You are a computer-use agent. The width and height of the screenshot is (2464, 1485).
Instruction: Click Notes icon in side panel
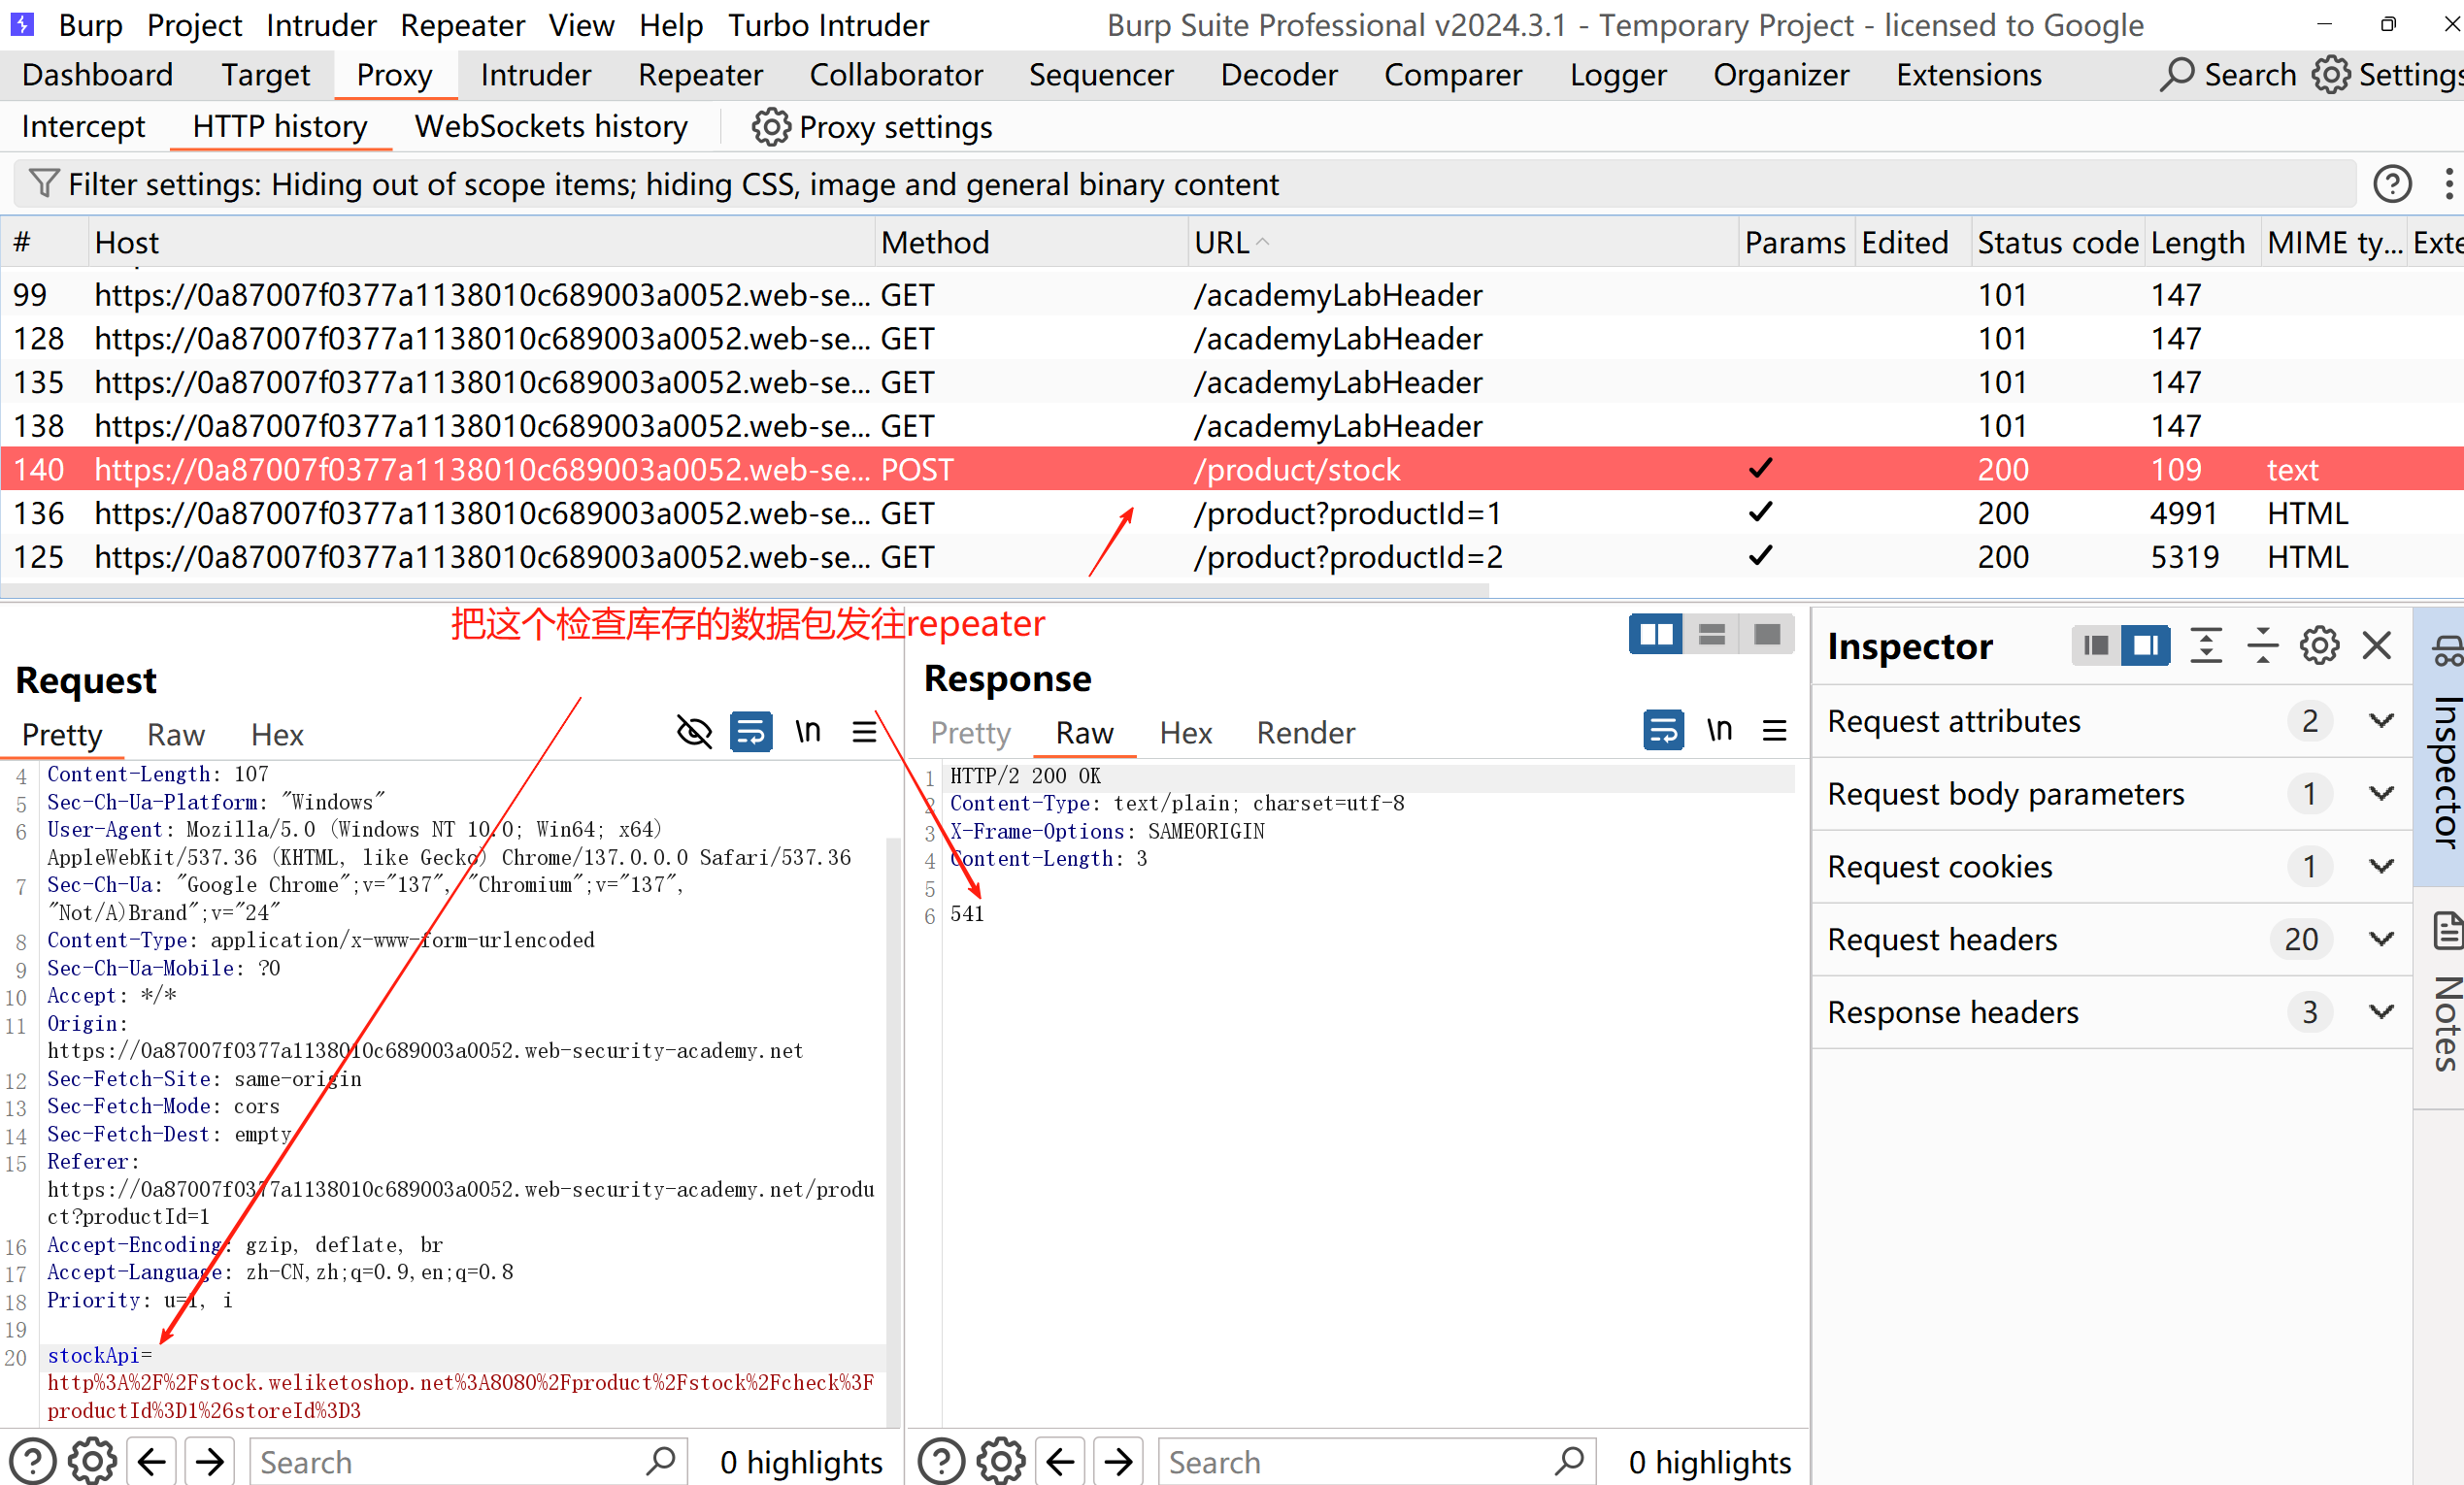pyautogui.click(x=2447, y=932)
